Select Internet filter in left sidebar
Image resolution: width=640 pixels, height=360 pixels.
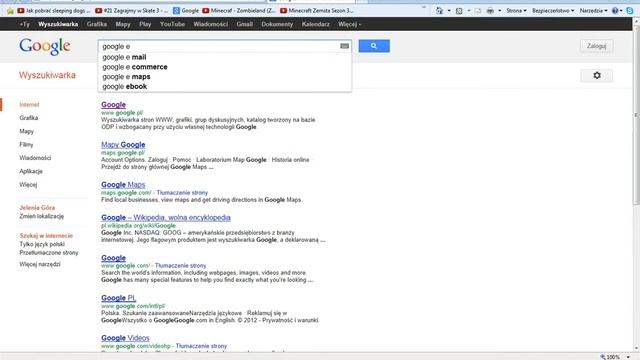[x=29, y=104]
